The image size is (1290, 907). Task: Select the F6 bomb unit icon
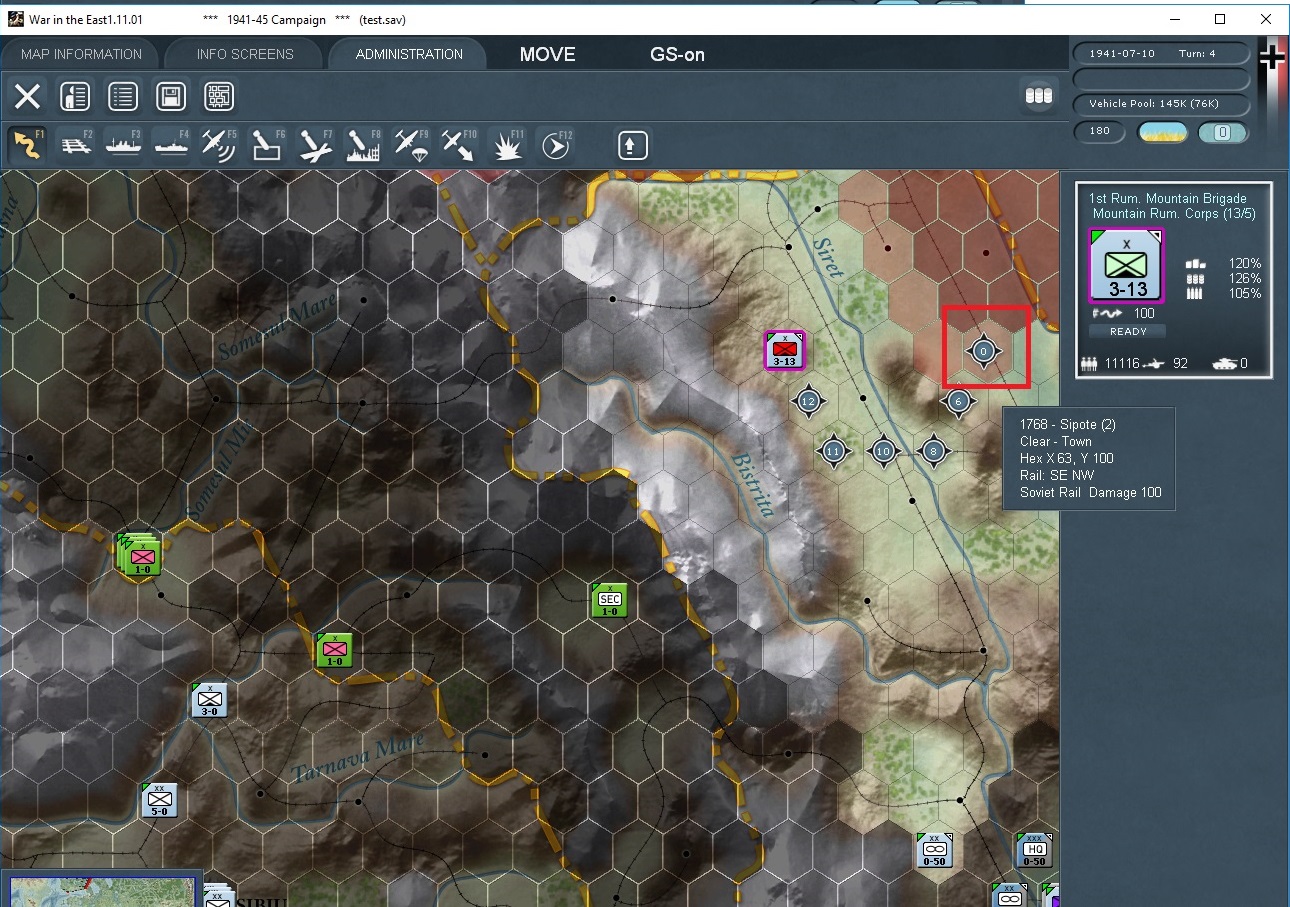(x=267, y=145)
